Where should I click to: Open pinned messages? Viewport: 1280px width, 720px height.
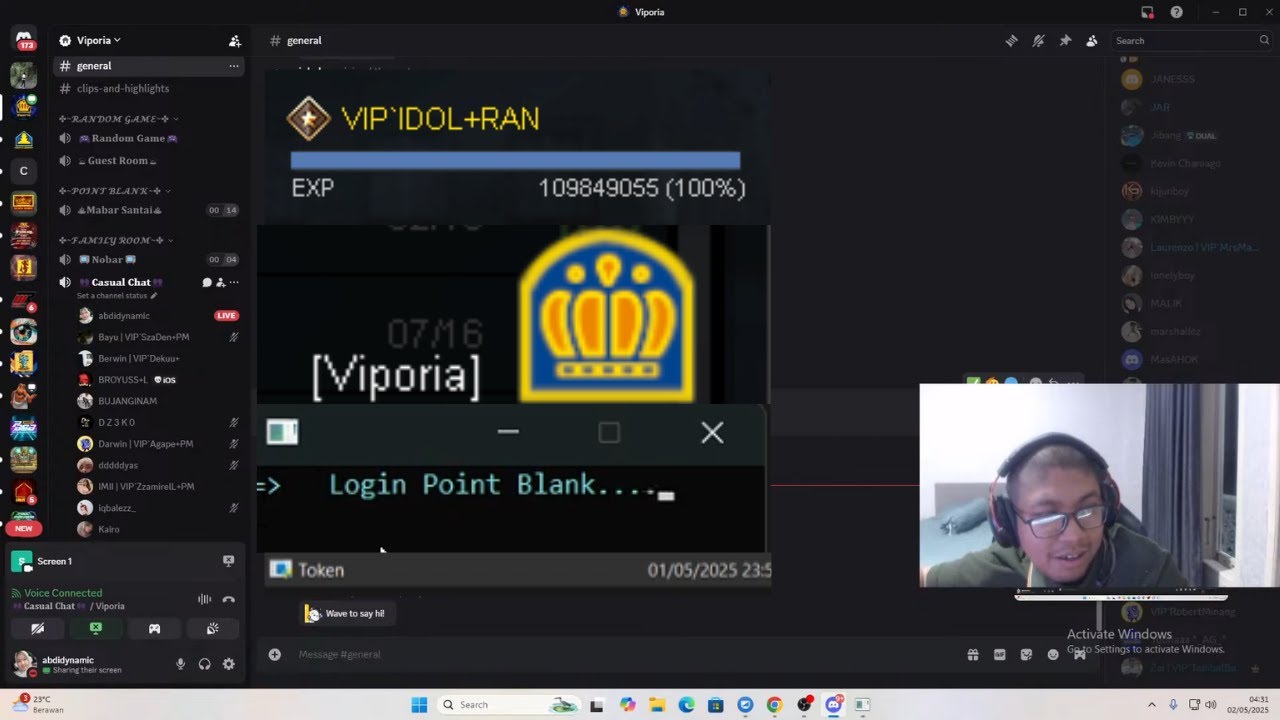click(x=1065, y=41)
